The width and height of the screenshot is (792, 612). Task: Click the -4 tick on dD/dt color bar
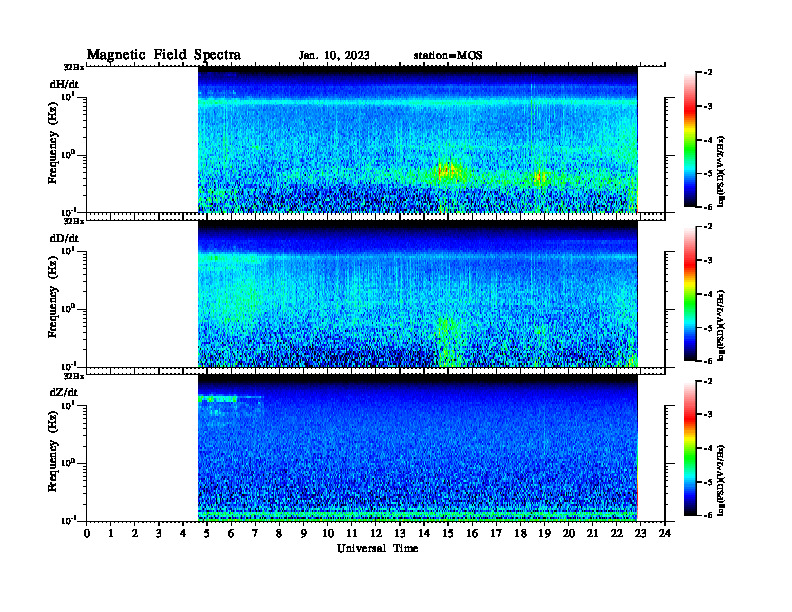pyautogui.click(x=708, y=294)
